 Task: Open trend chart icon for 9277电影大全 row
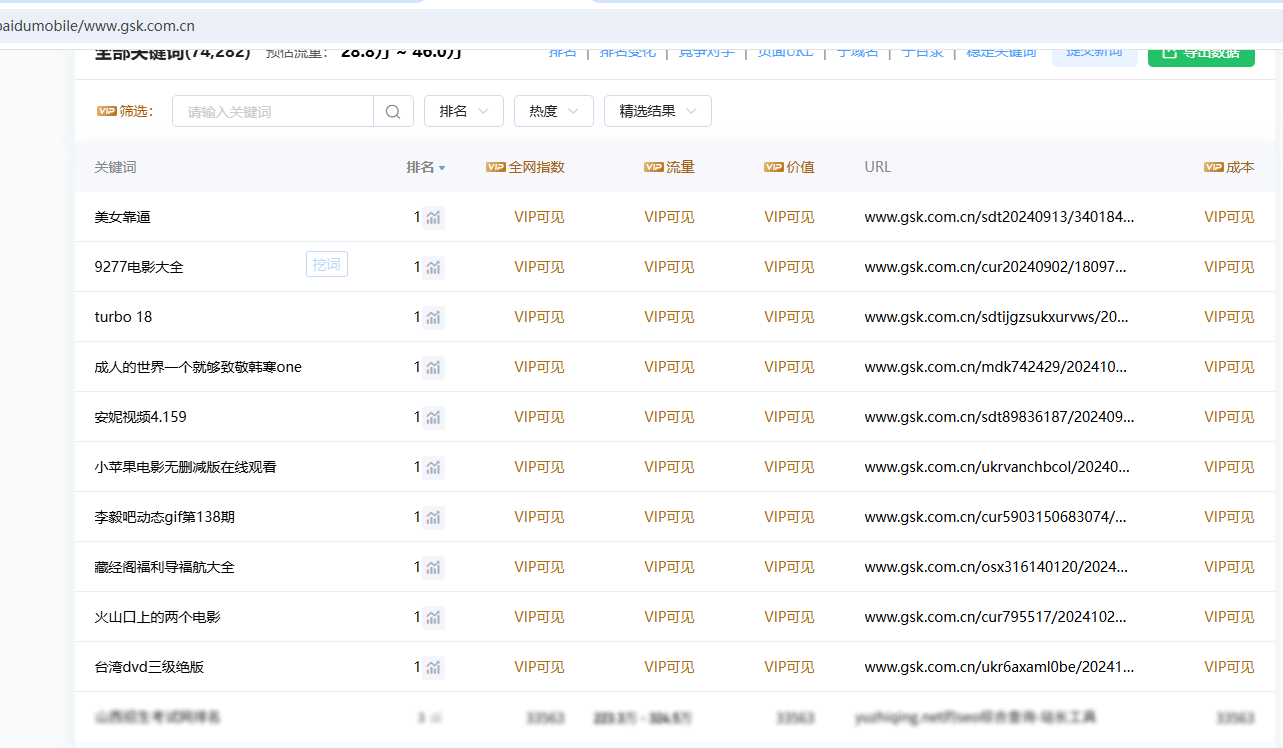[x=433, y=267]
